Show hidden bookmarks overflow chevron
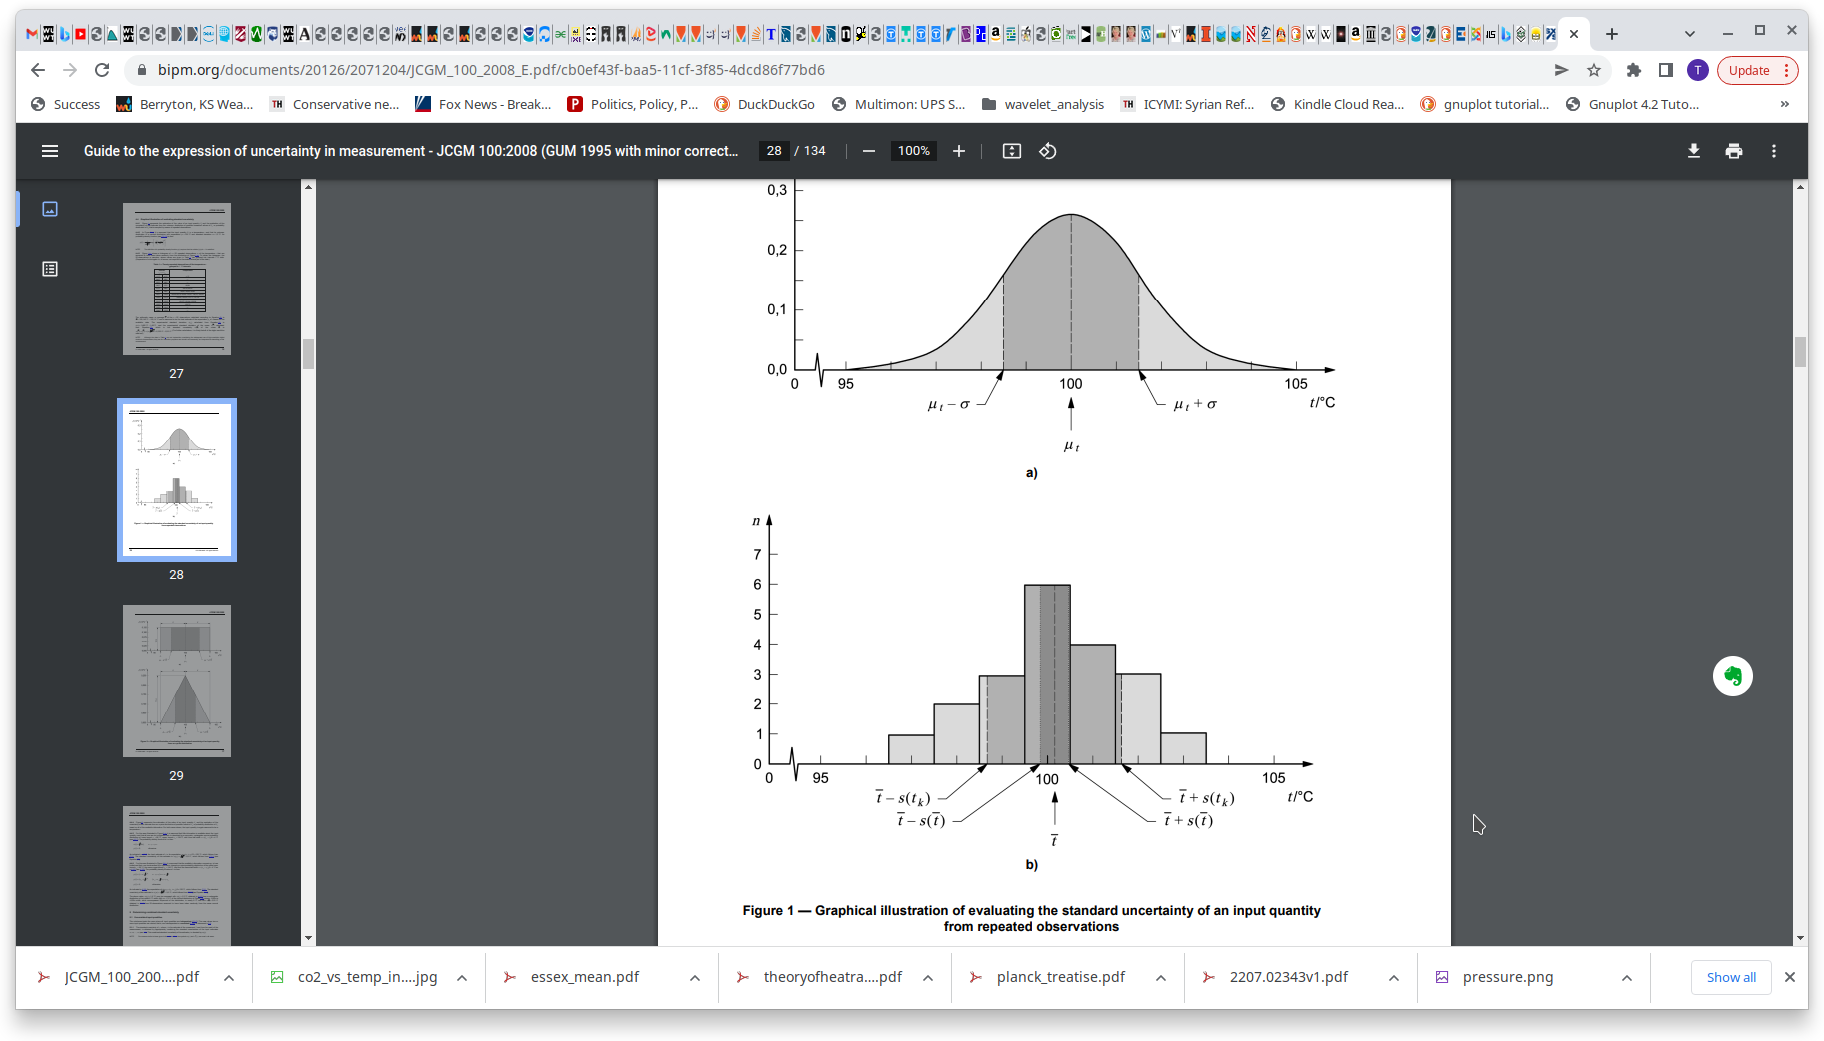 (x=1785, y=104)
